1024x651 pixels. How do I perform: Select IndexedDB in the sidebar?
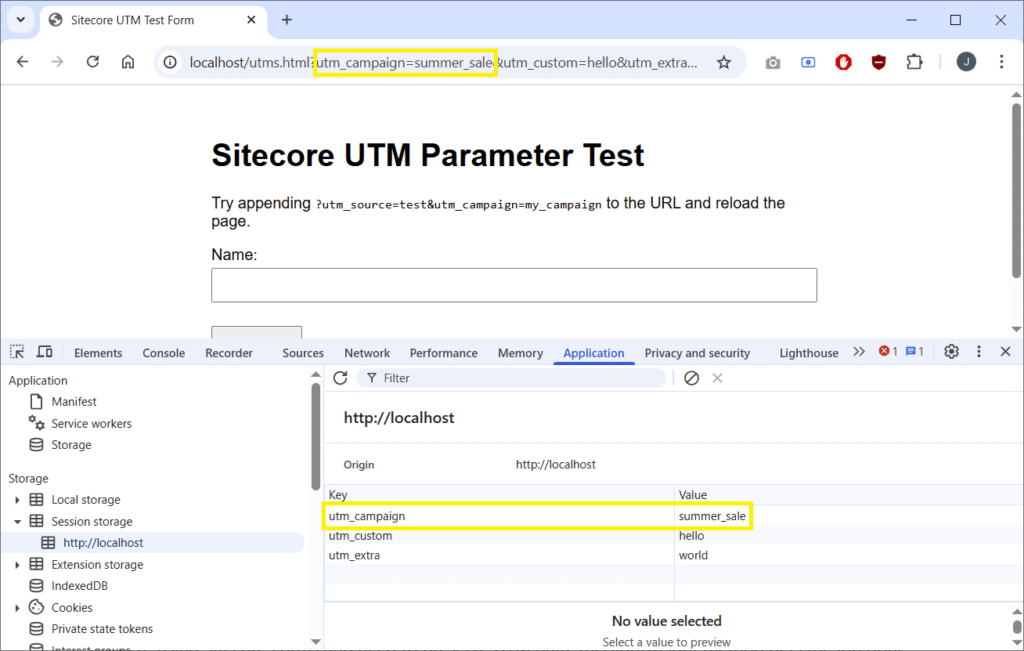click(x=80, y=586)
